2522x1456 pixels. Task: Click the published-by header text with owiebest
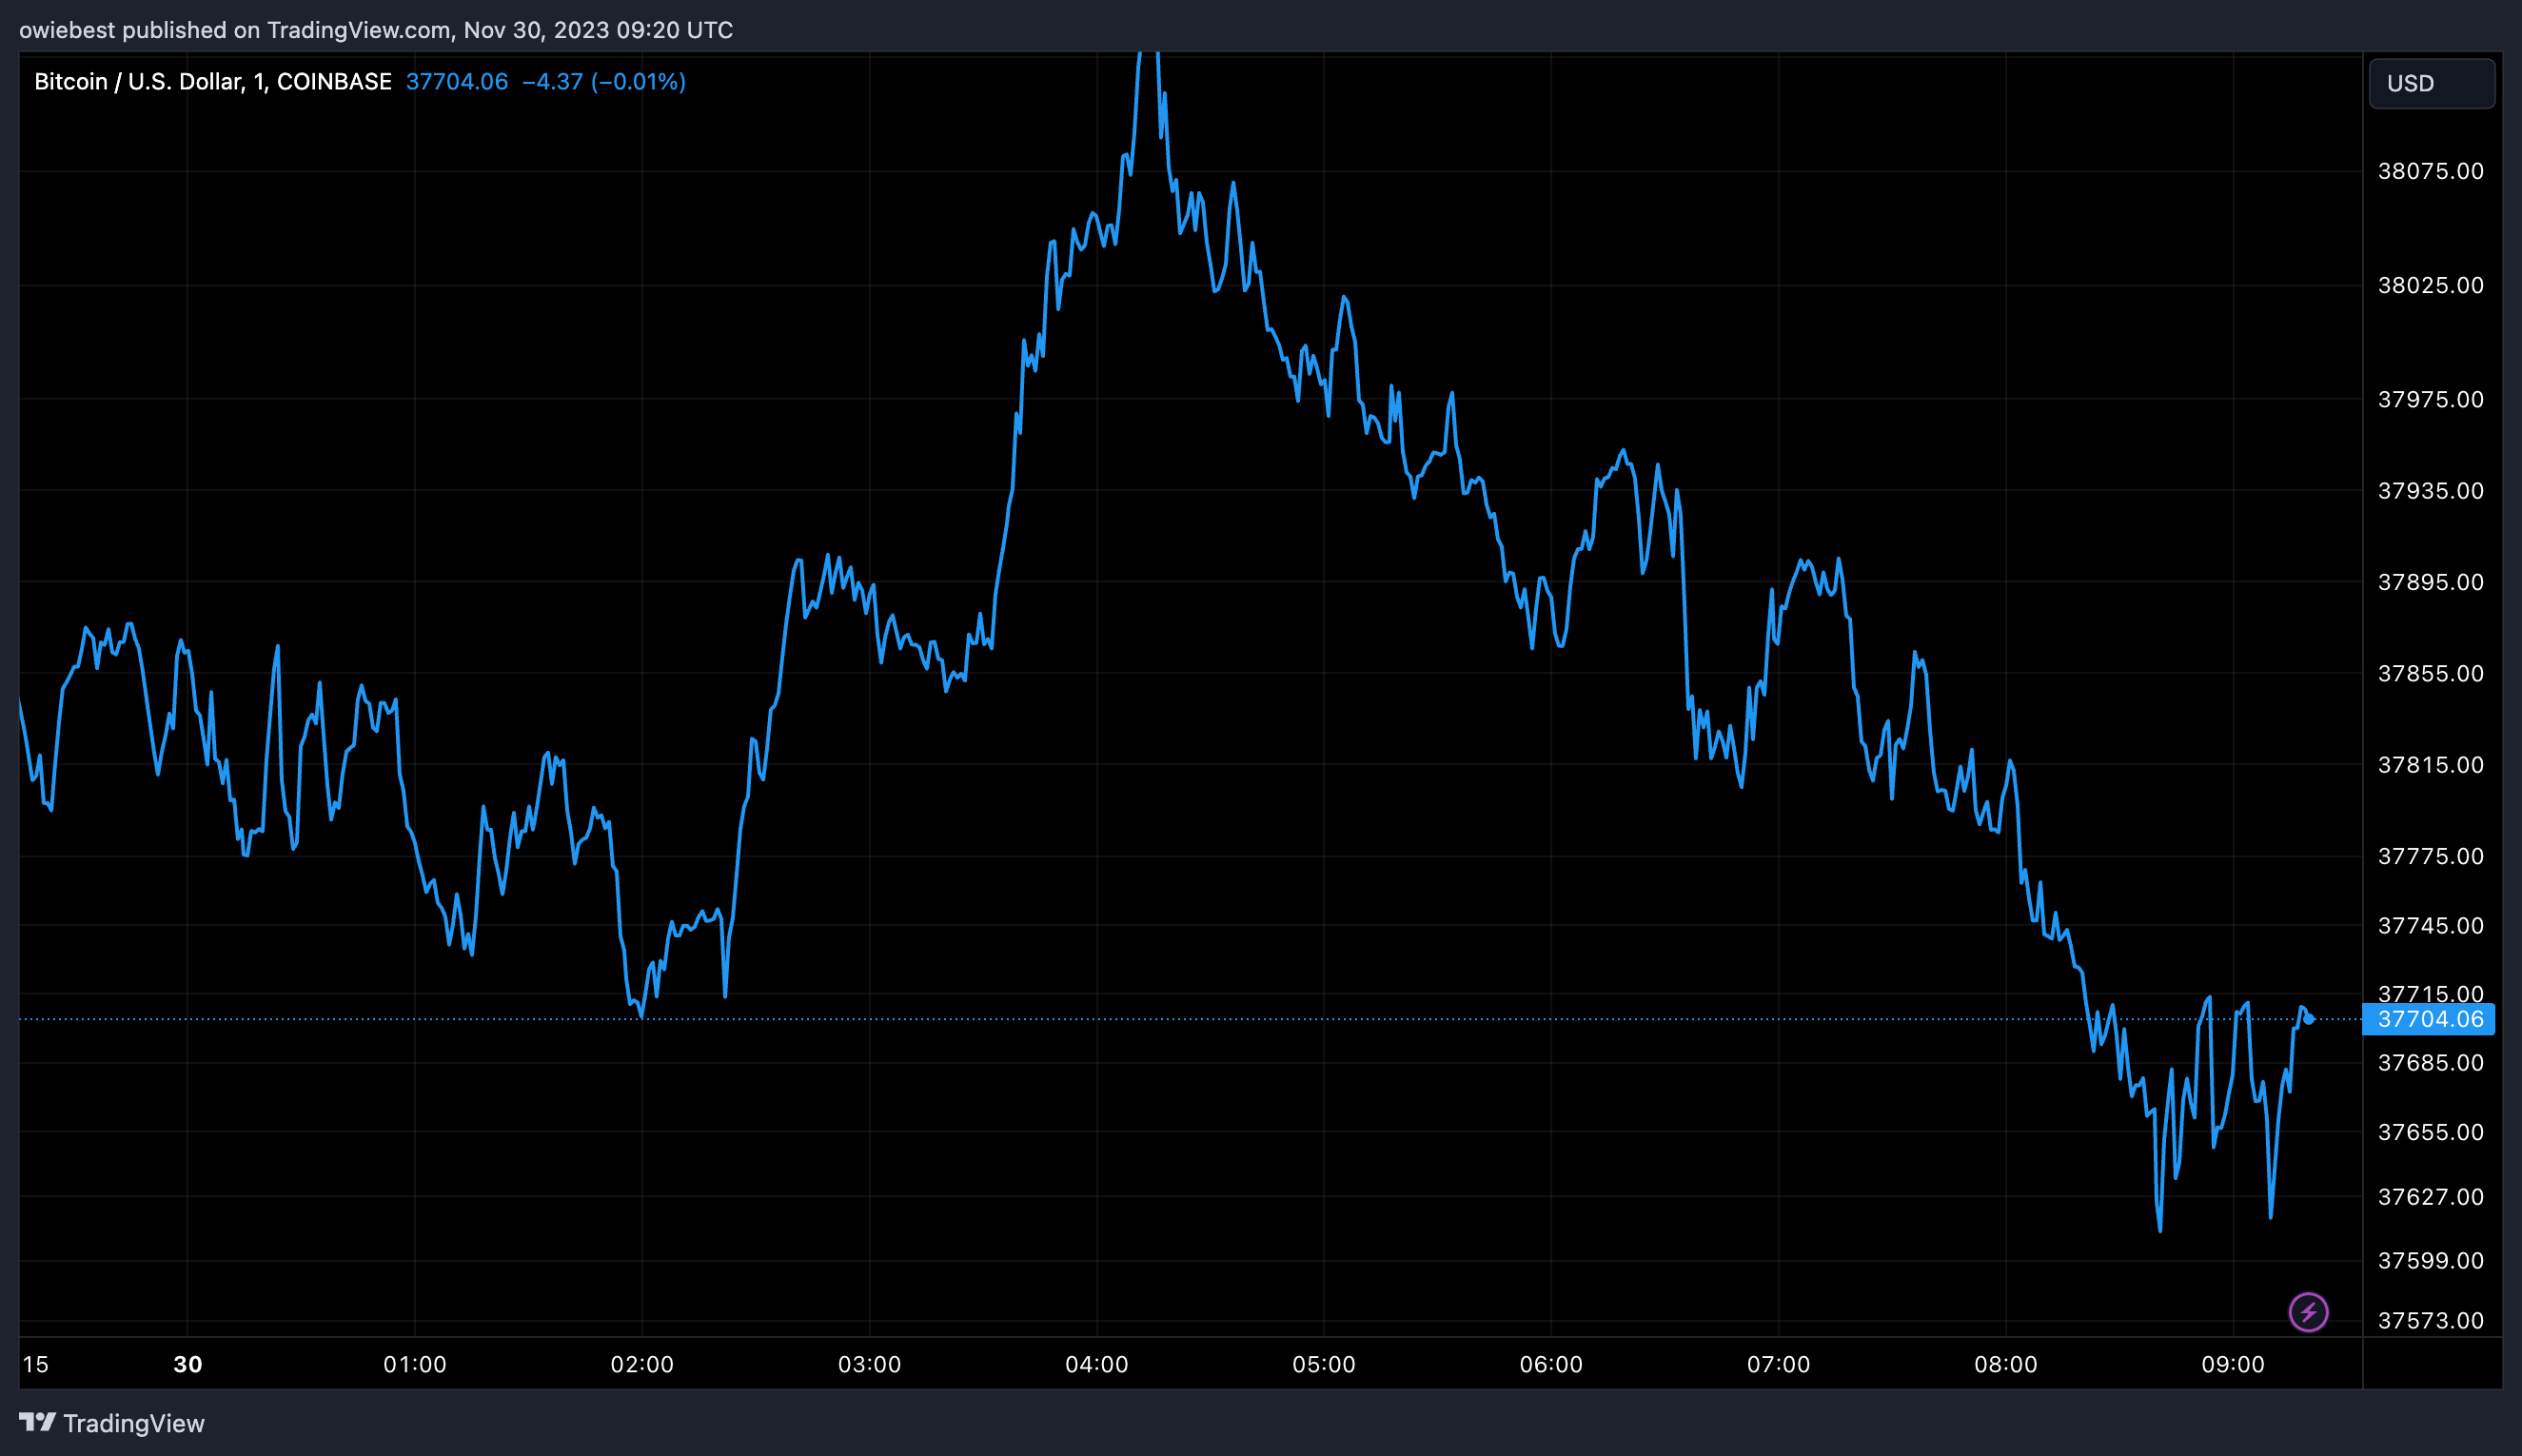coord(376,30)
